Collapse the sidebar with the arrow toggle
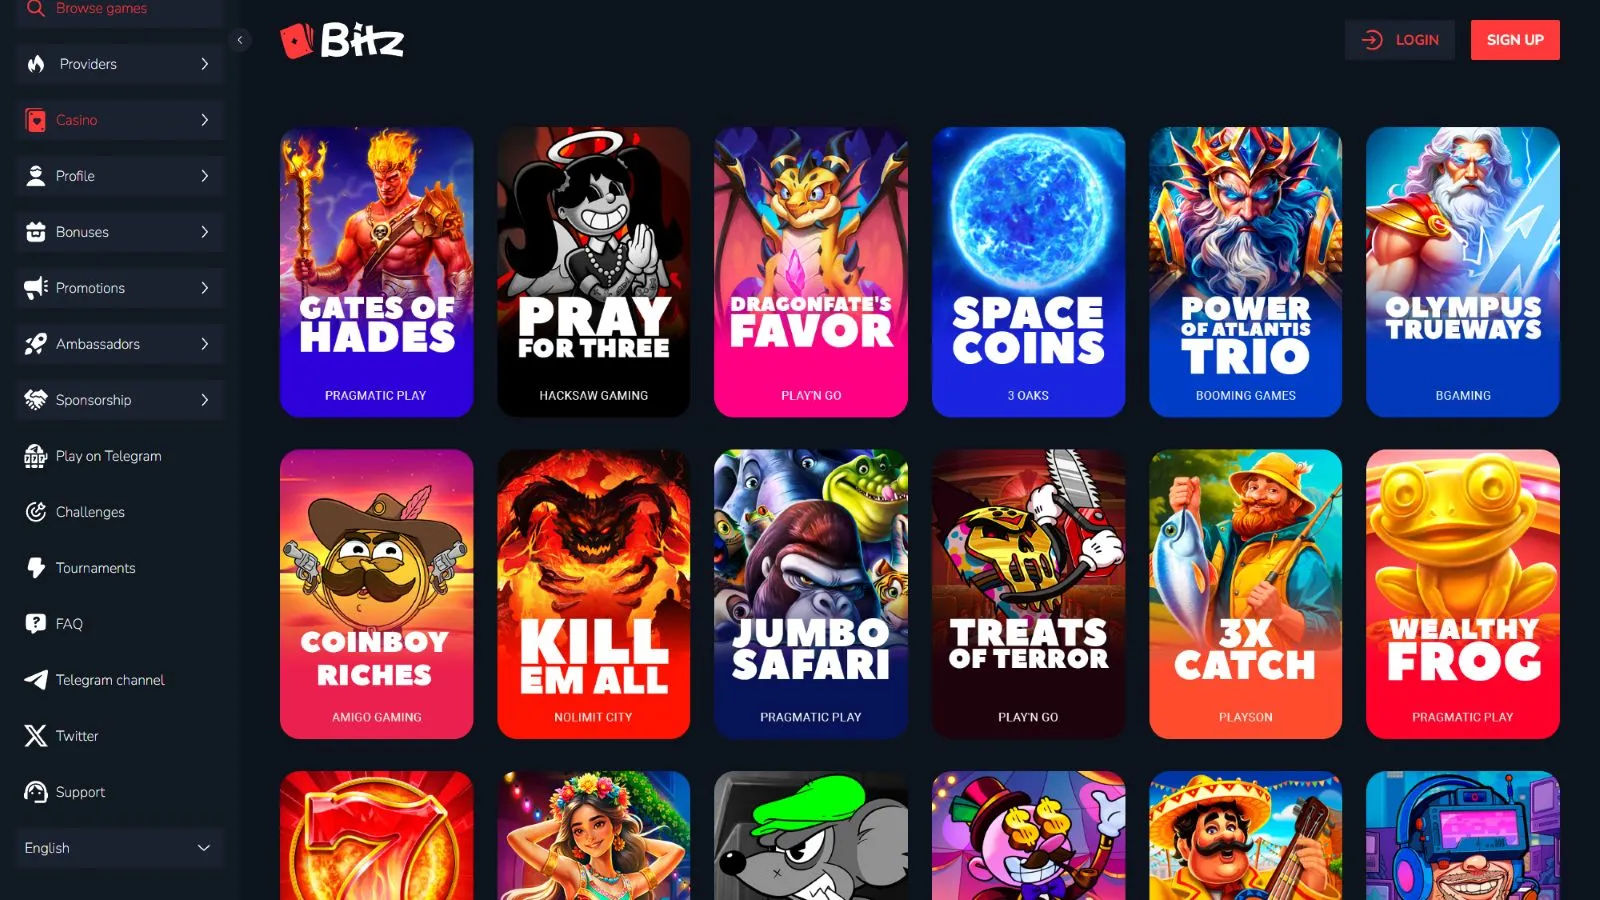The height and width of the screenshot is (900, 1600). pyautogui.click(x=240, y=40)
